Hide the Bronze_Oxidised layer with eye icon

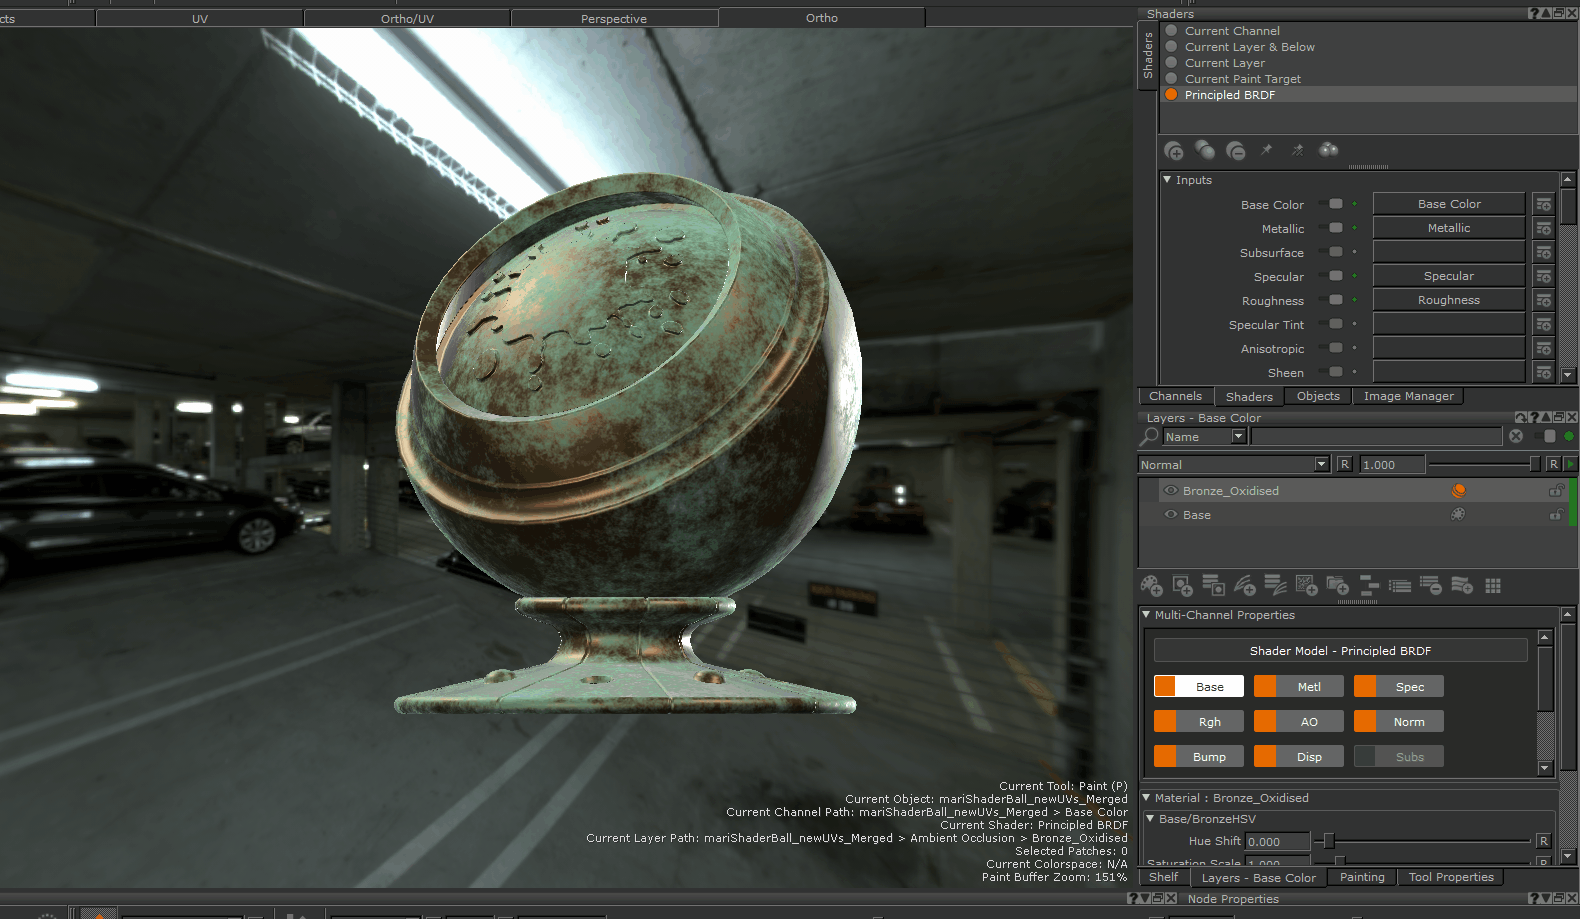click(x=1170, y=491)
